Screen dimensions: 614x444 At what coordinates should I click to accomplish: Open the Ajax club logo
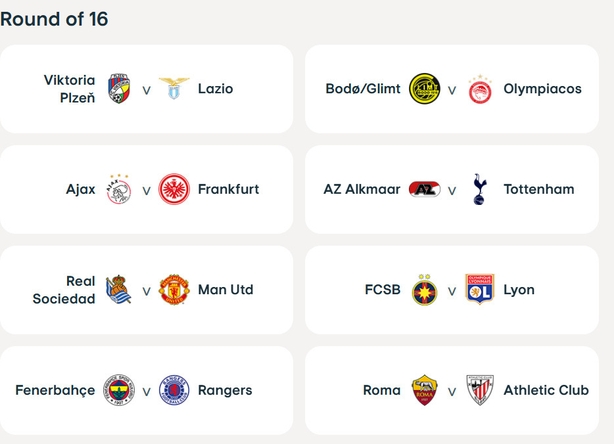119,189
